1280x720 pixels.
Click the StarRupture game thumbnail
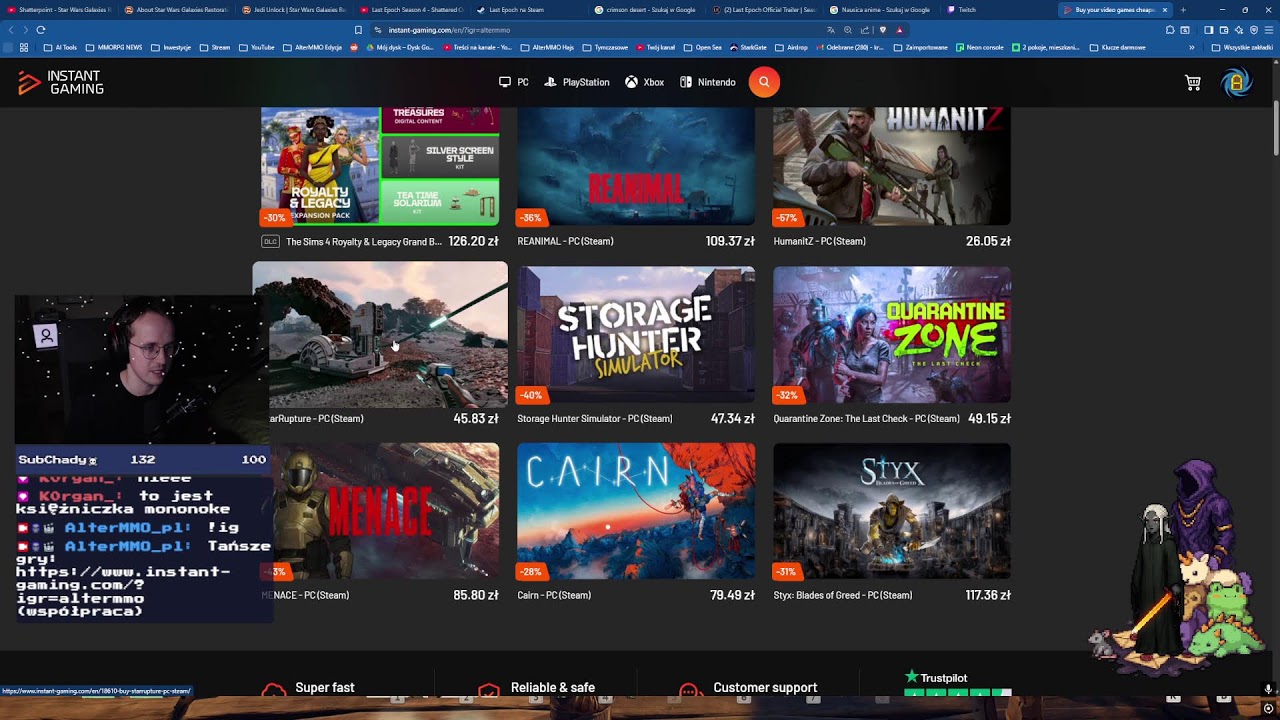[380, 335]
